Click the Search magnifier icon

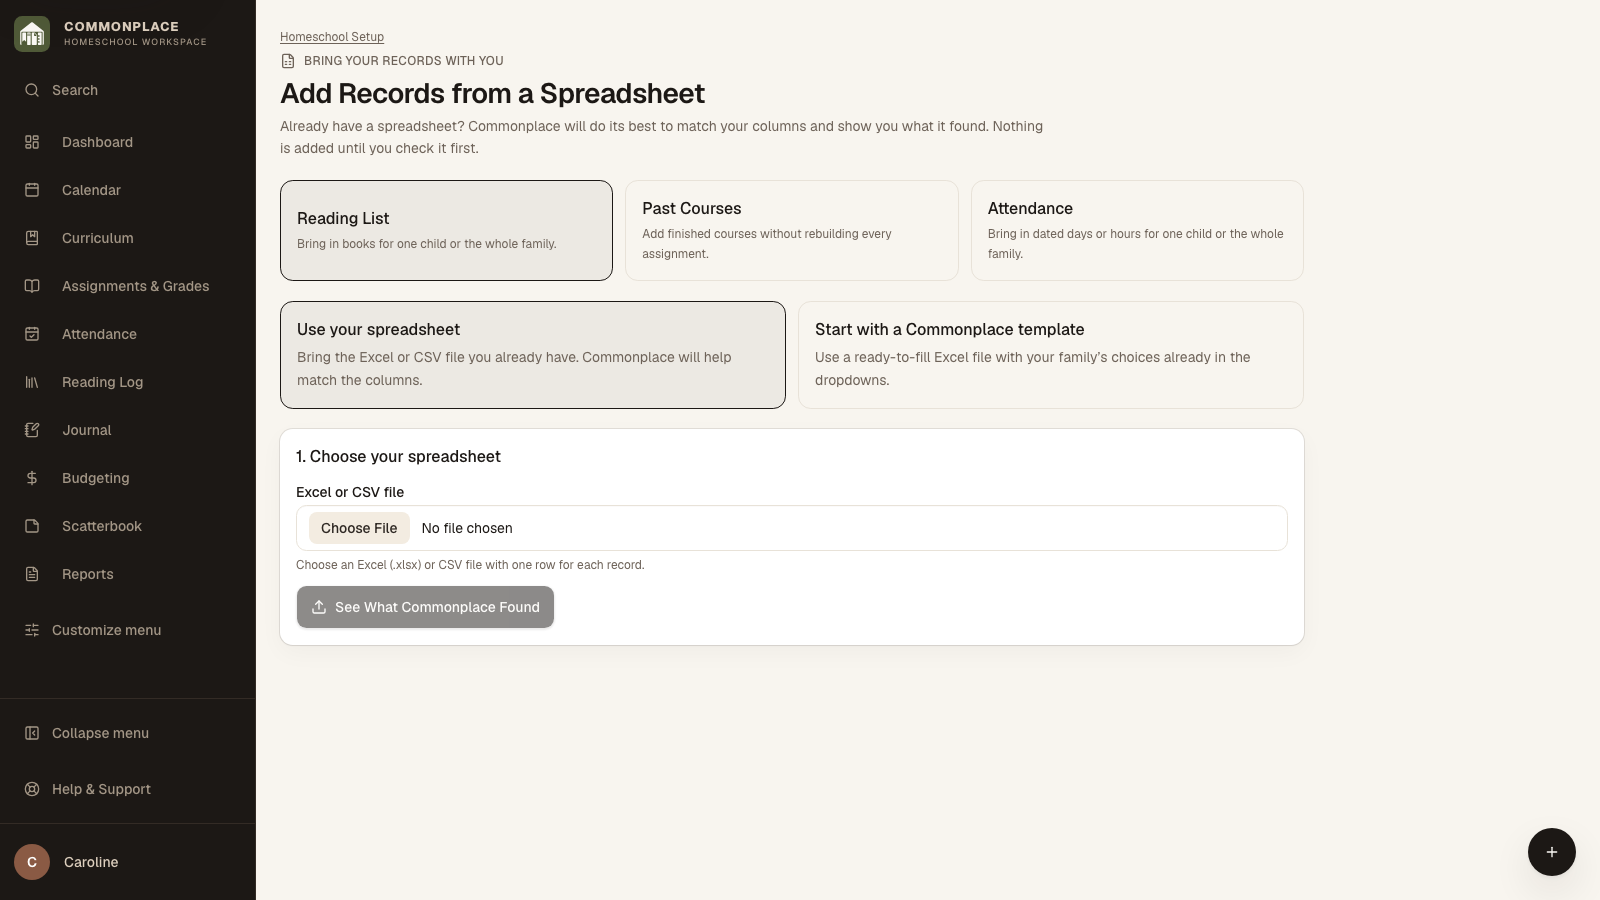[32, 90]
